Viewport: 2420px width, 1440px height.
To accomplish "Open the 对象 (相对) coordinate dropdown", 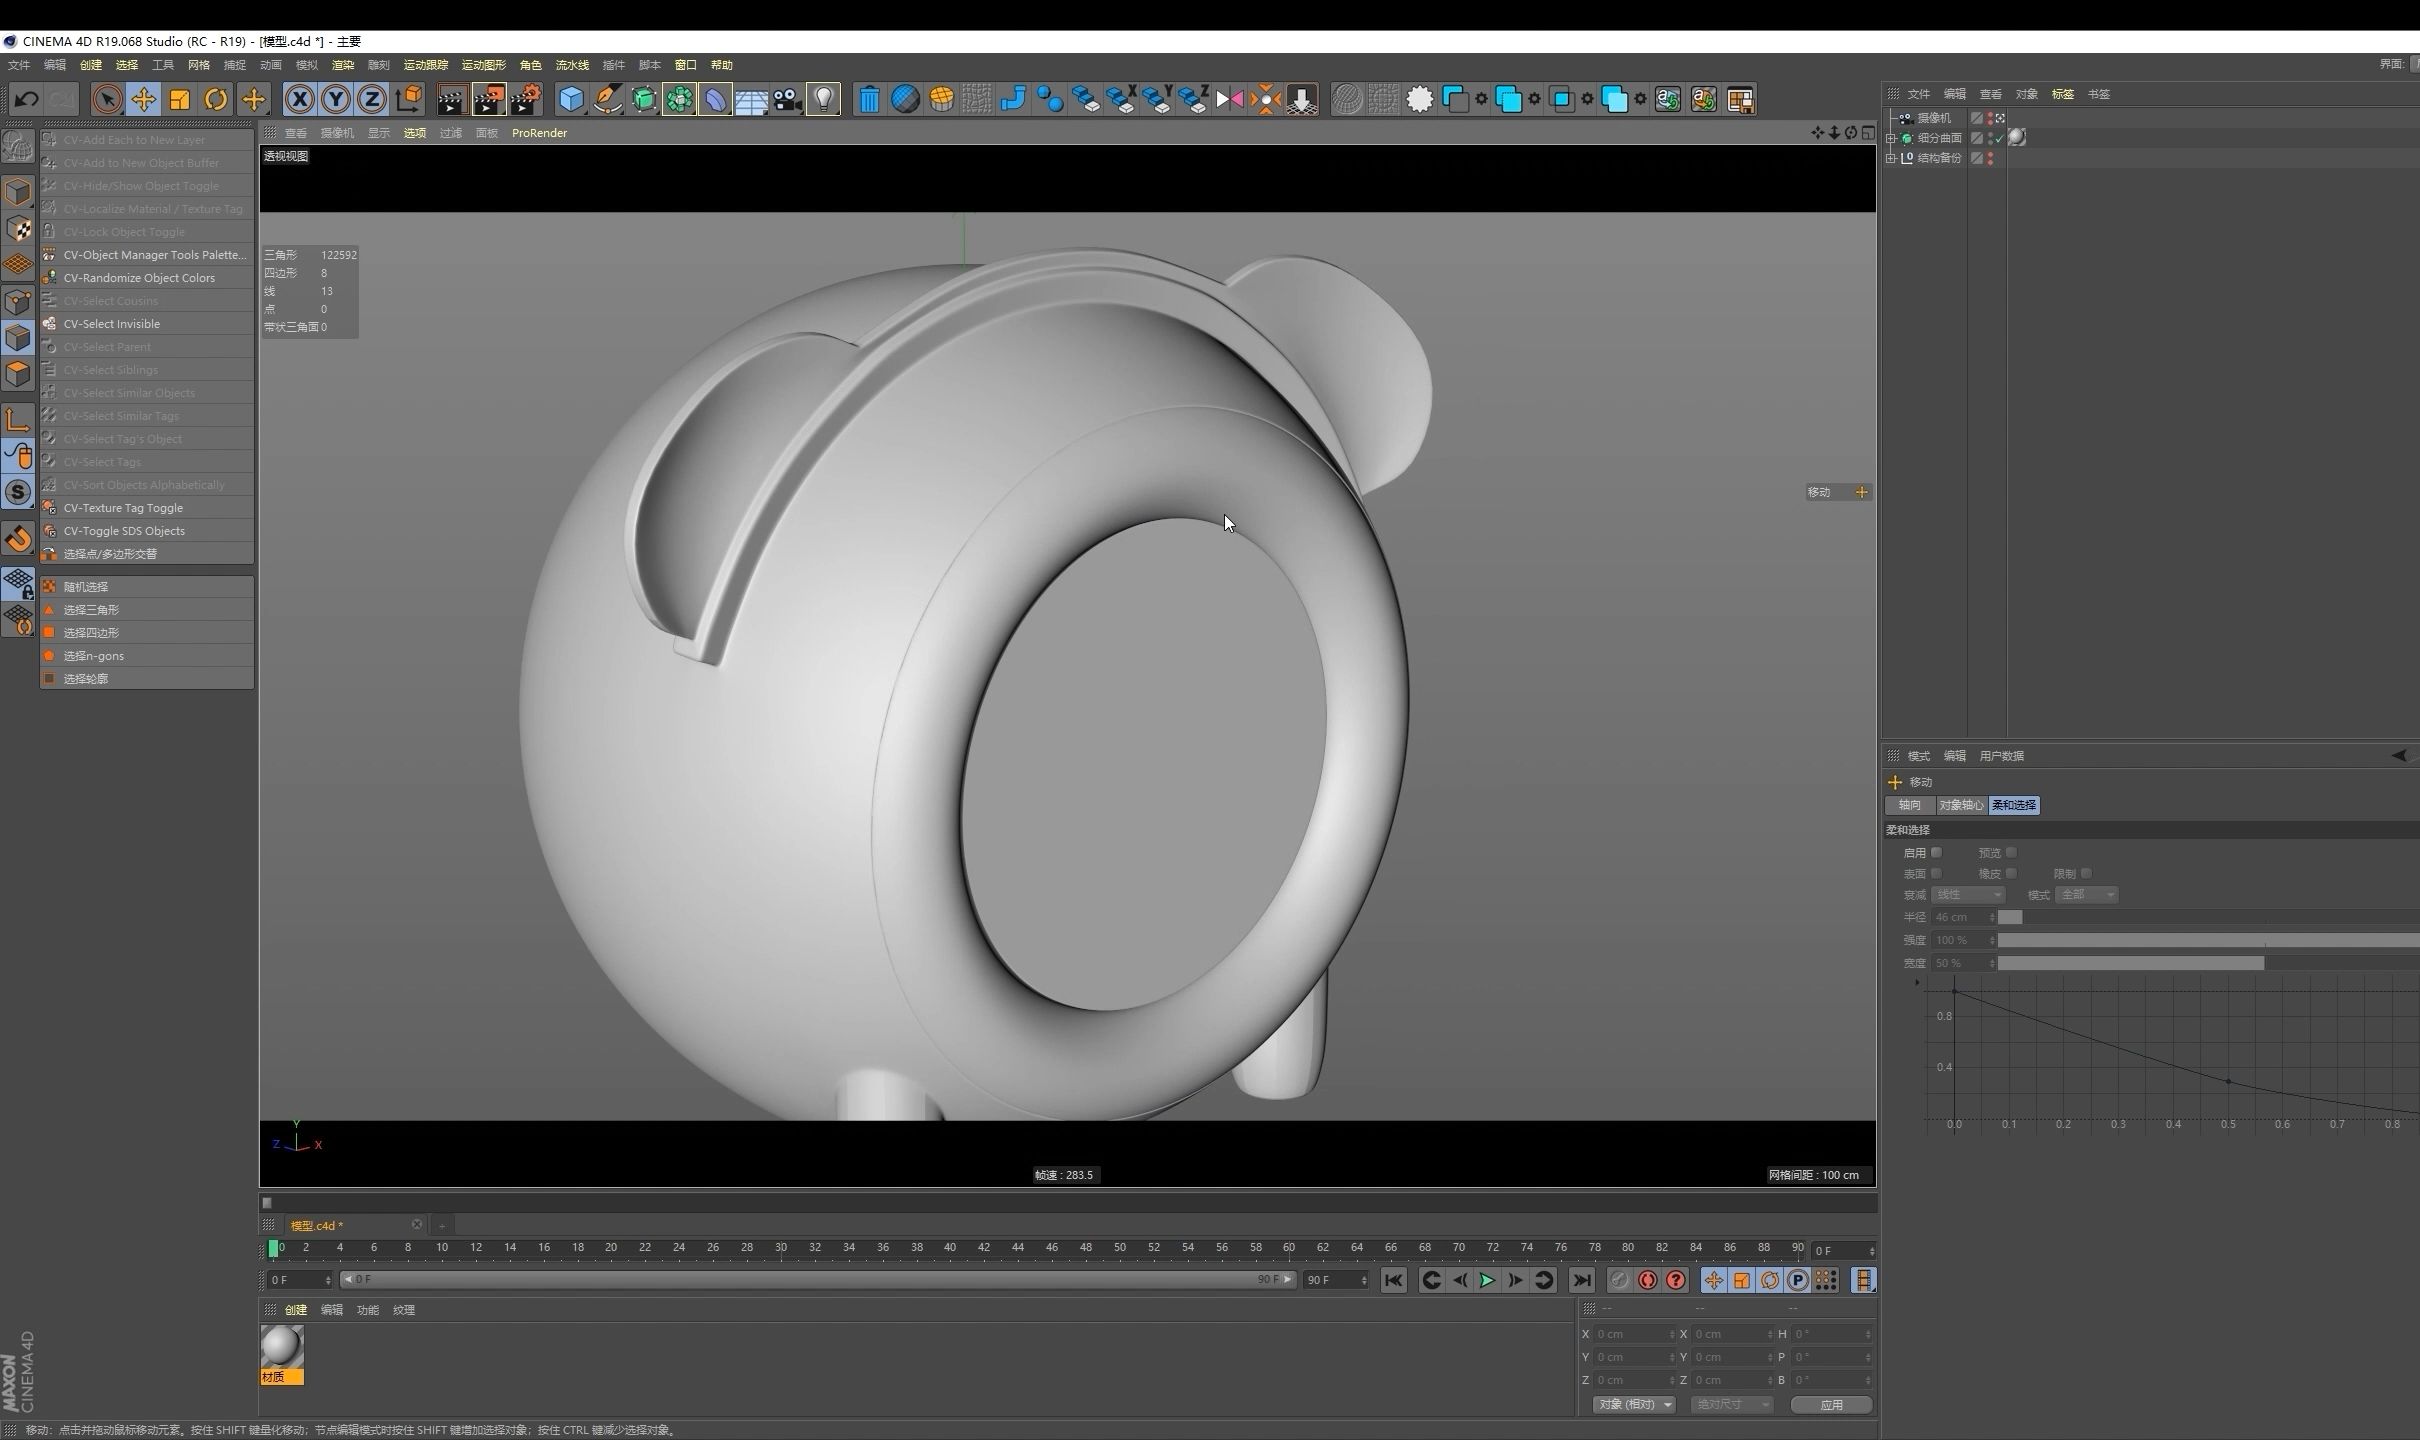I will pyautogui.click(x=1634, y=1404).
